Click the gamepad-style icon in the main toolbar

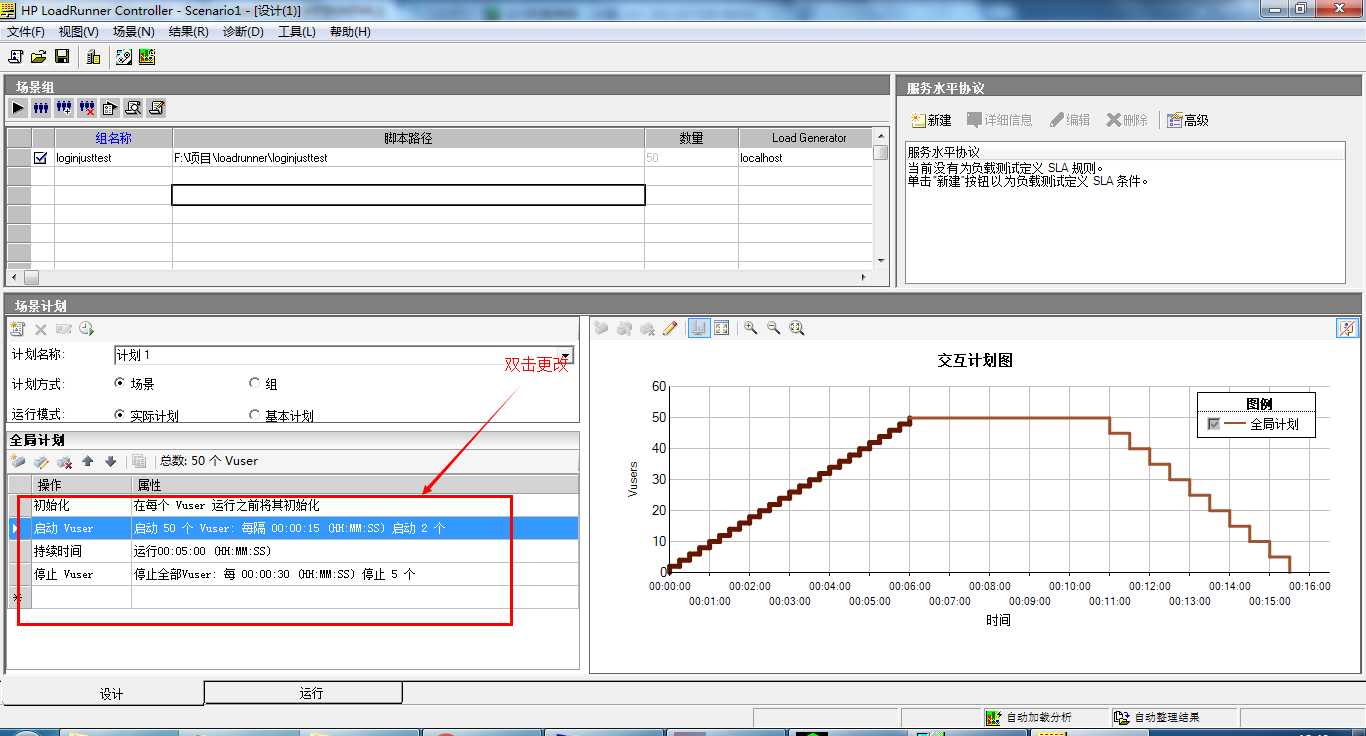pos(124,57)
